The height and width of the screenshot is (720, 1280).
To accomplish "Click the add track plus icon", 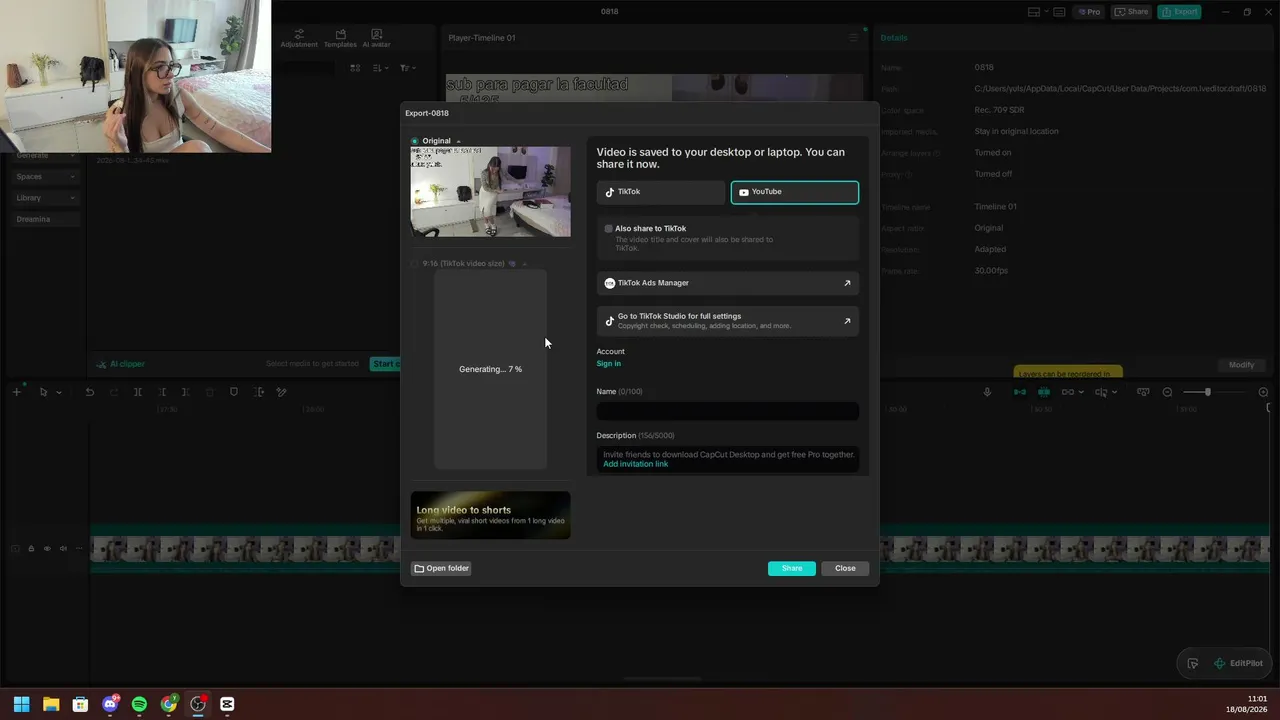I will (x=16, y=392).
